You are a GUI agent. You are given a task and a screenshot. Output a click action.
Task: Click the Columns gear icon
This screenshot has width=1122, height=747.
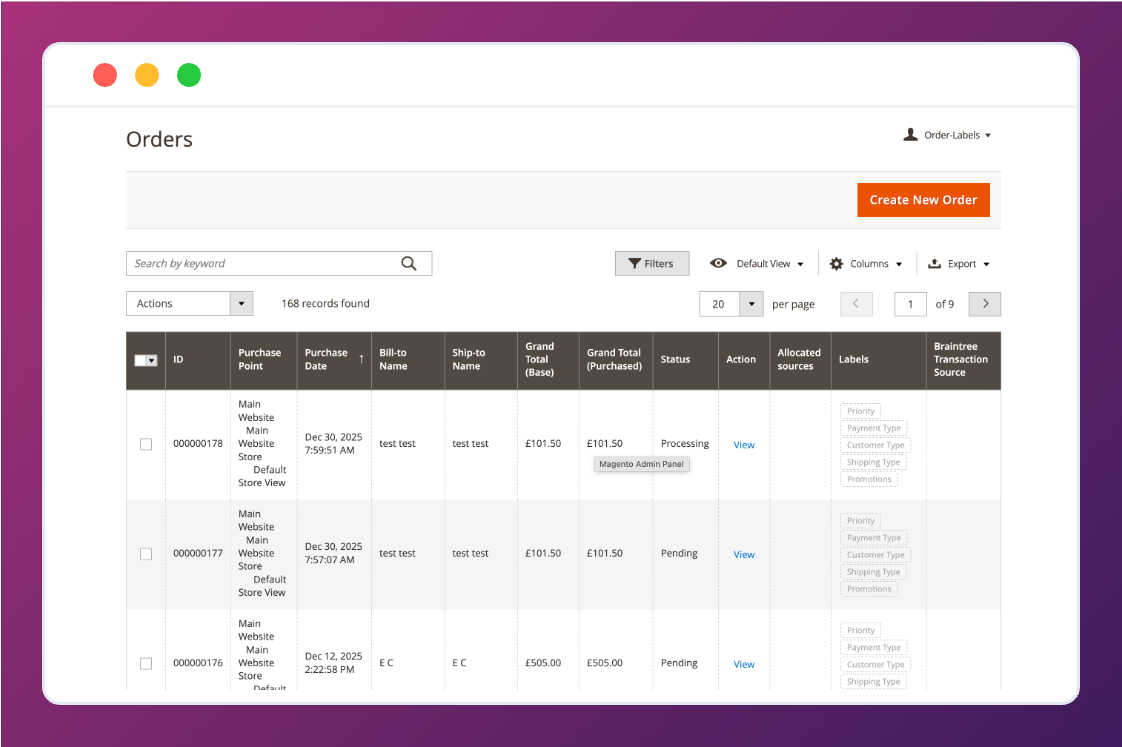(x=836, y=264)
